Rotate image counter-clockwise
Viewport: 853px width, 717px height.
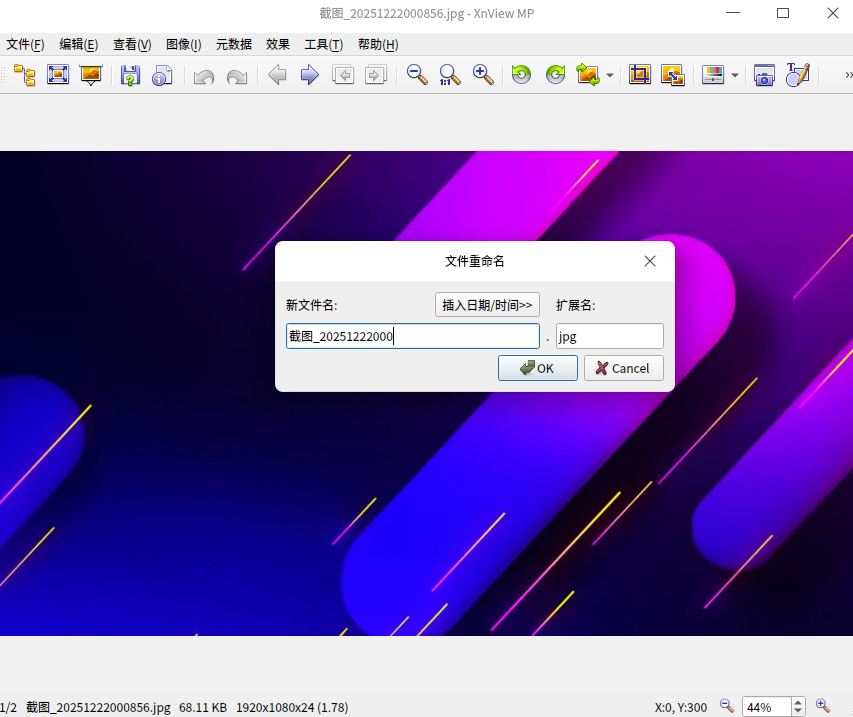[521, 75]
